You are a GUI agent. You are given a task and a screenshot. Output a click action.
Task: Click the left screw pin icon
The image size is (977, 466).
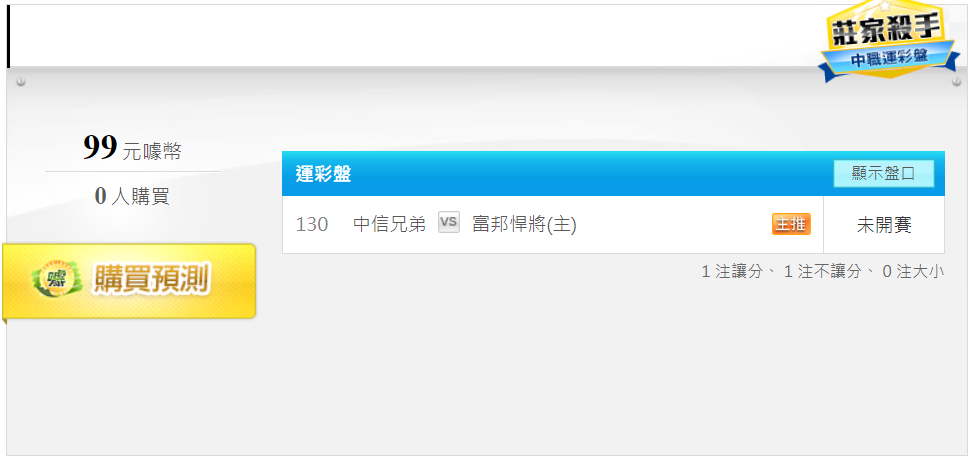[21, 82]
